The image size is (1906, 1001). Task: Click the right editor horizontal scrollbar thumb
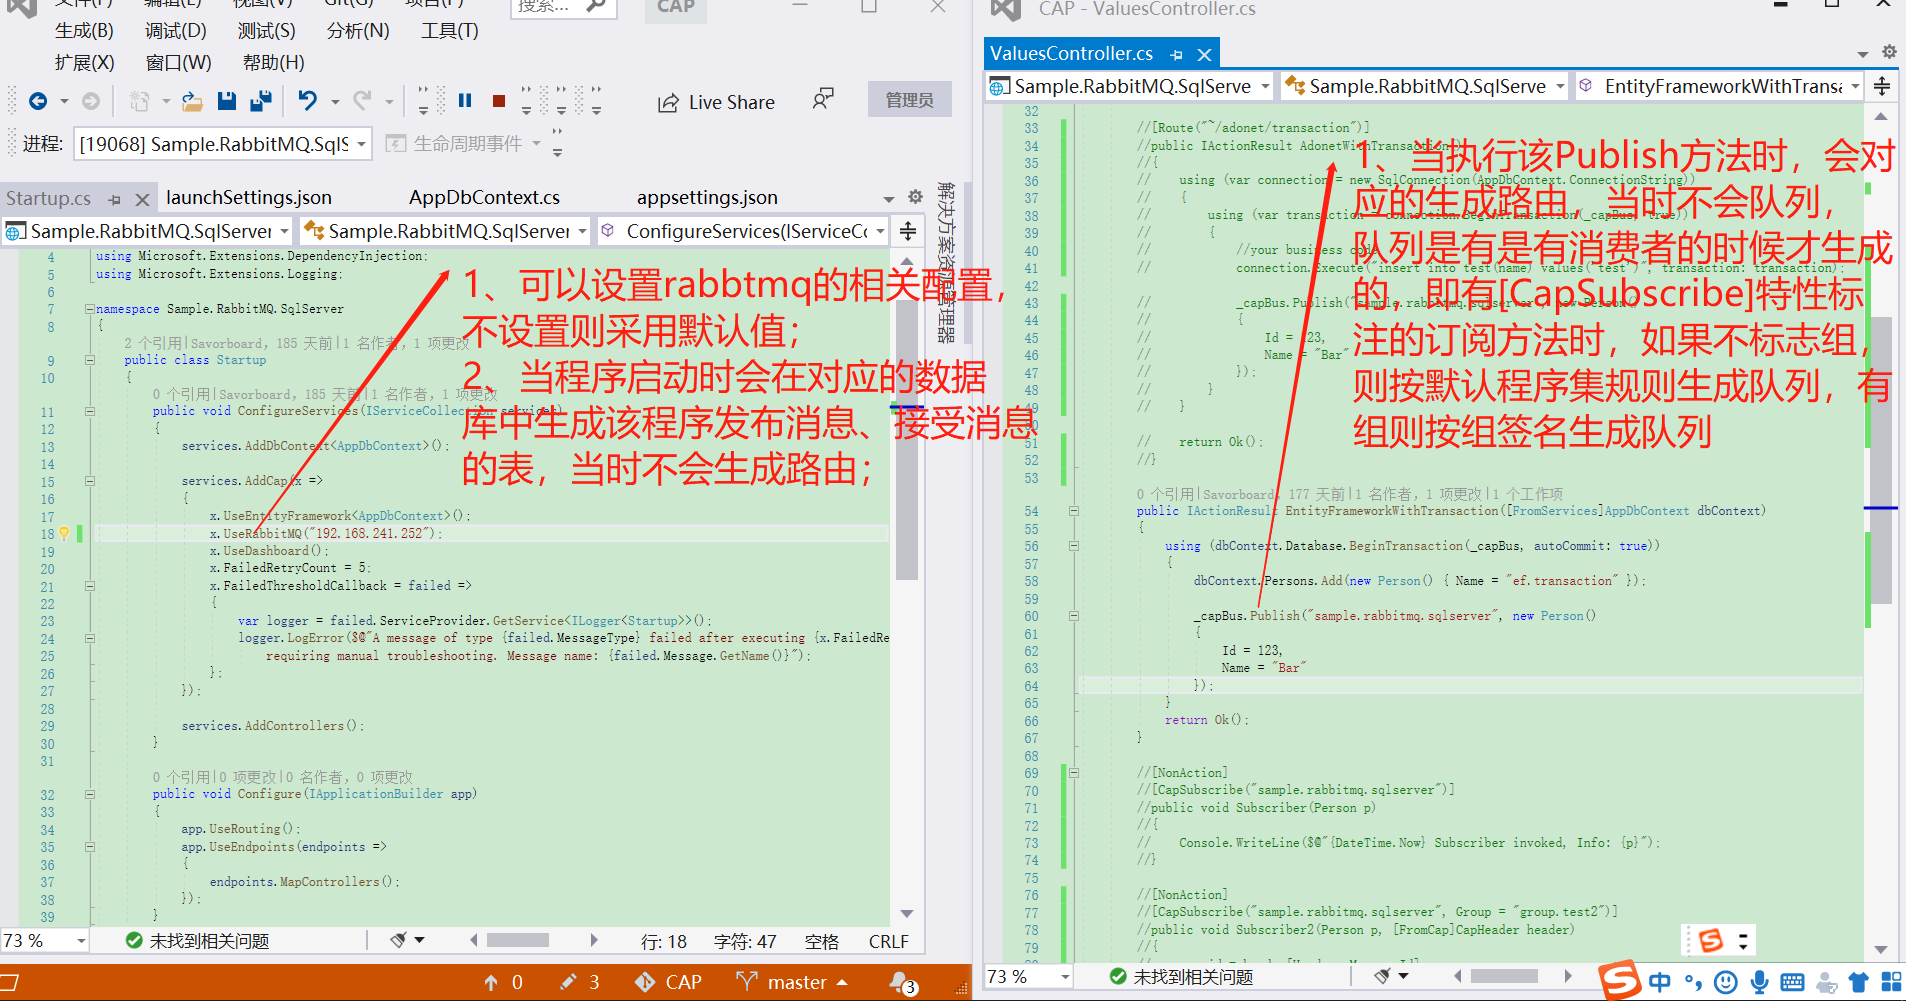click(x=1504, y=976)
